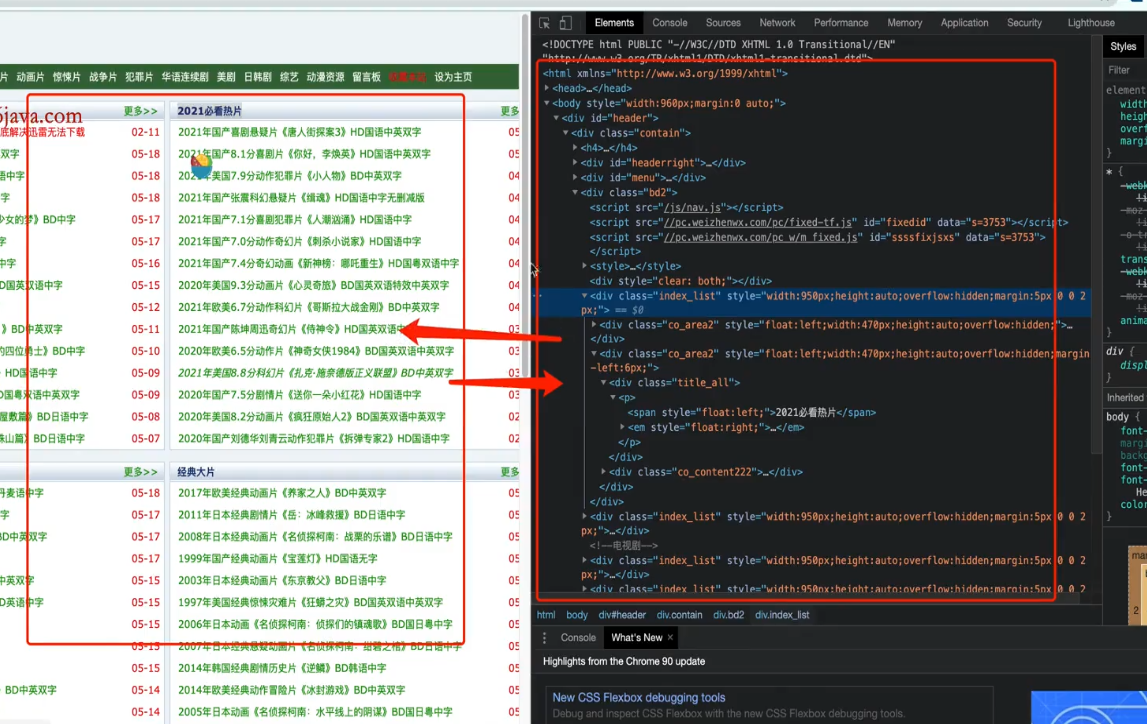Activate the inspect element picker icon
Image resolution: width=1147 pixels, height=724 pixels.
[544, 23]
